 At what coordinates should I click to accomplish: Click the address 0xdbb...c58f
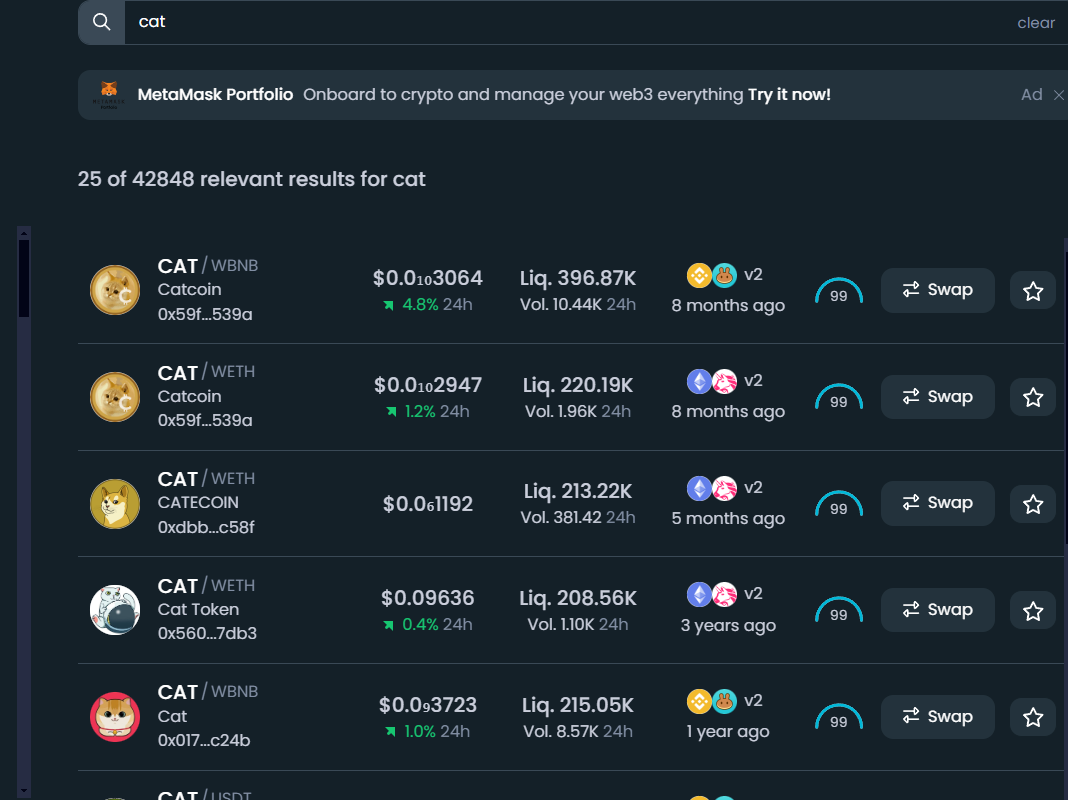pyautogui.click(x=206, y=528)
